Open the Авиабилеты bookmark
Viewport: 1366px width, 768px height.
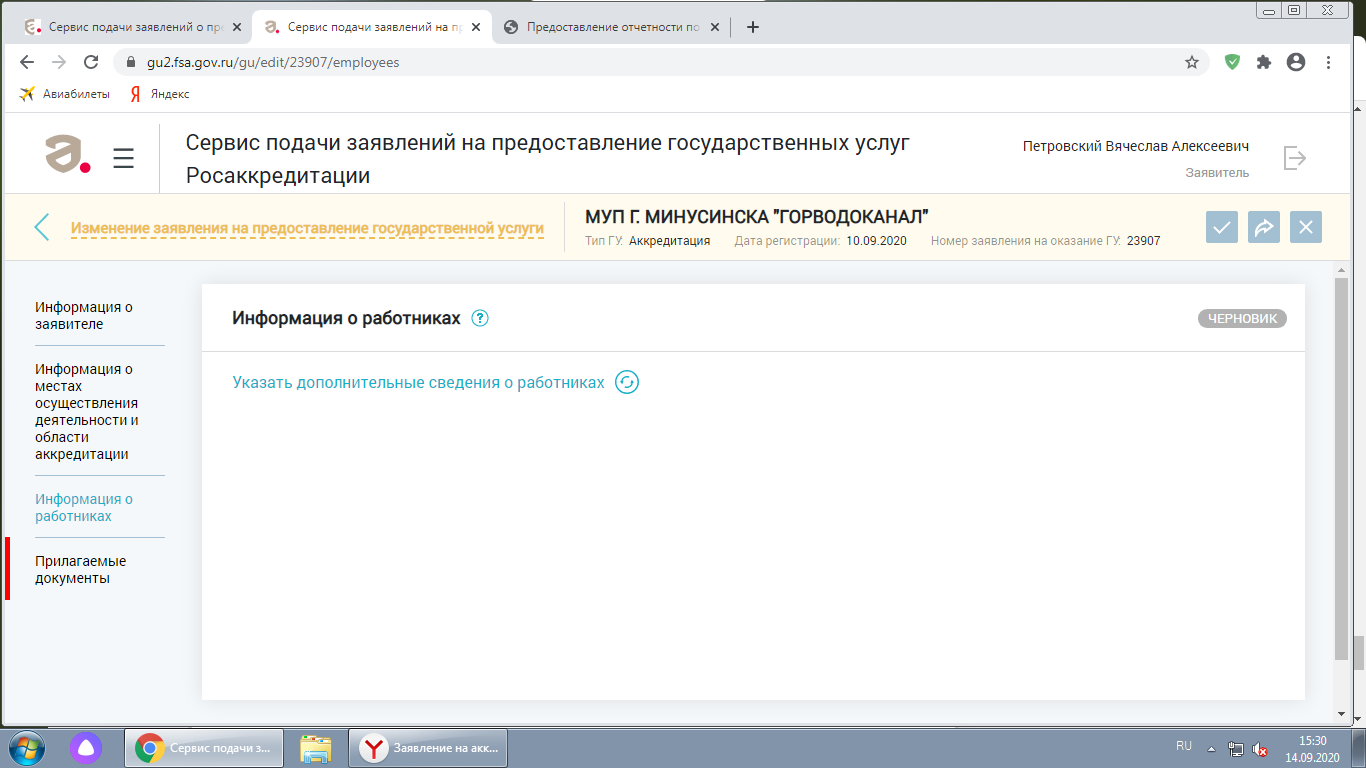66,94
